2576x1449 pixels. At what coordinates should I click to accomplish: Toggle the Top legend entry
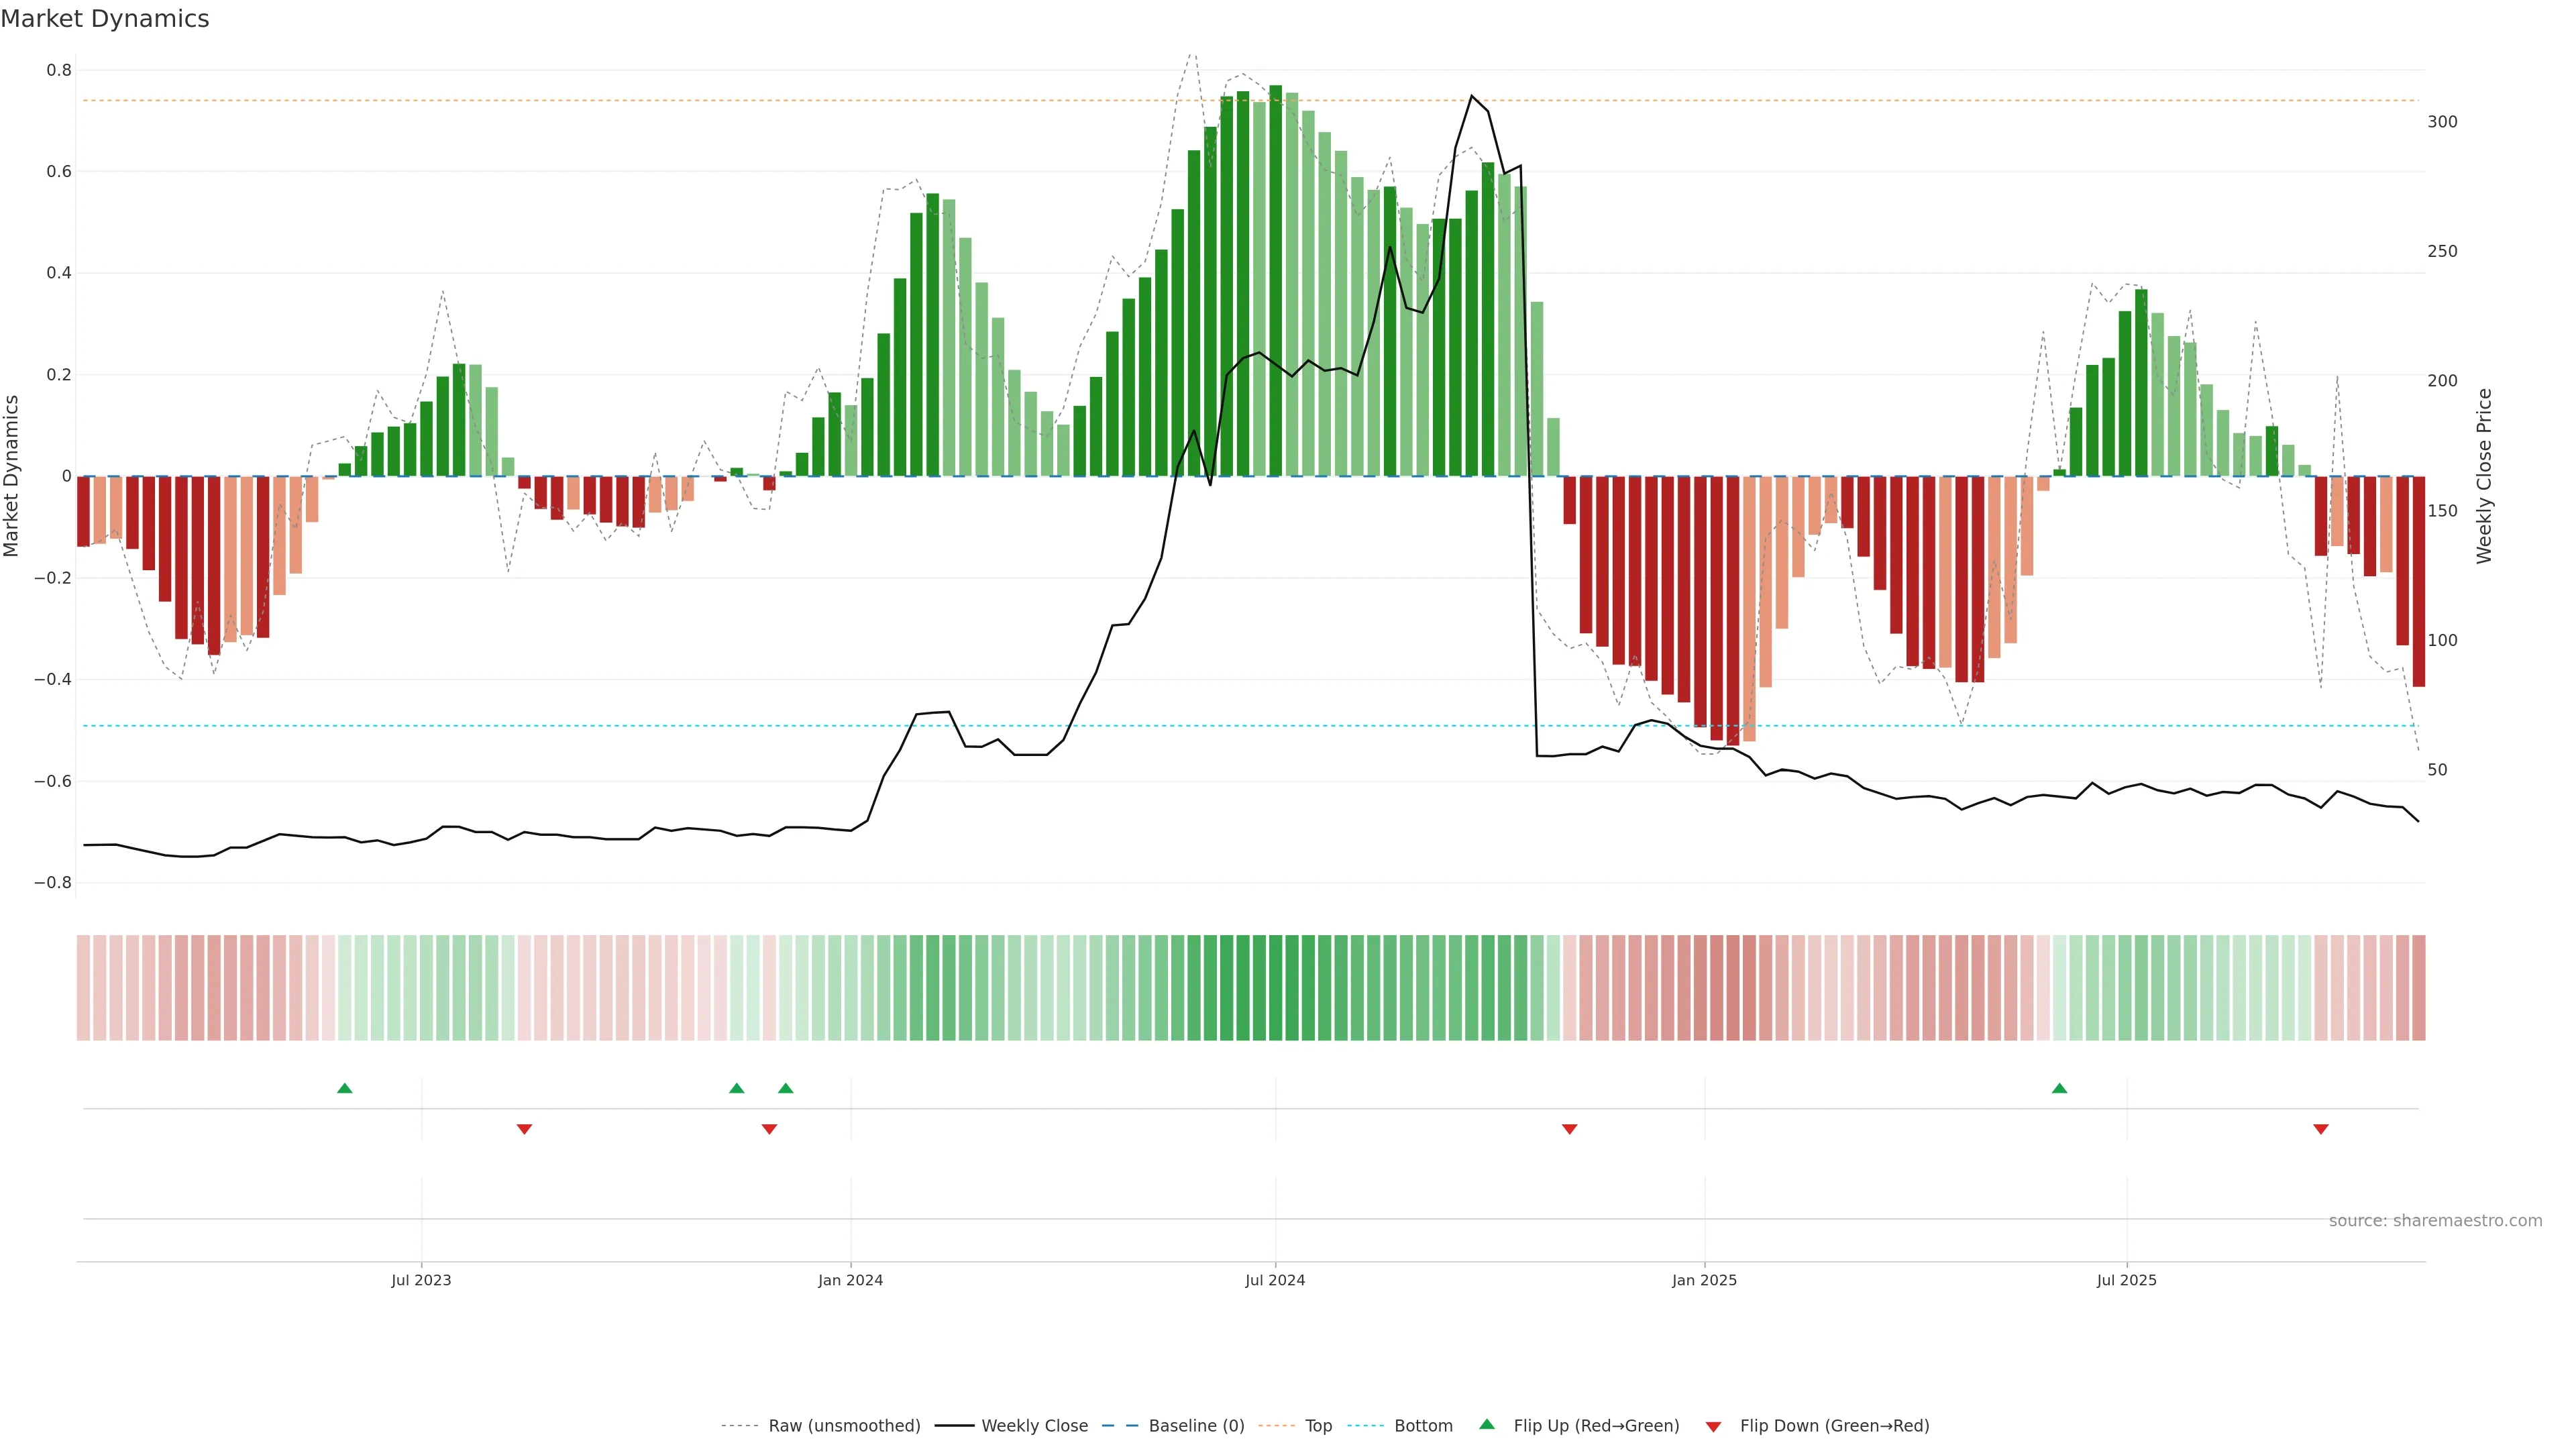click(x=1318, y=1426)
